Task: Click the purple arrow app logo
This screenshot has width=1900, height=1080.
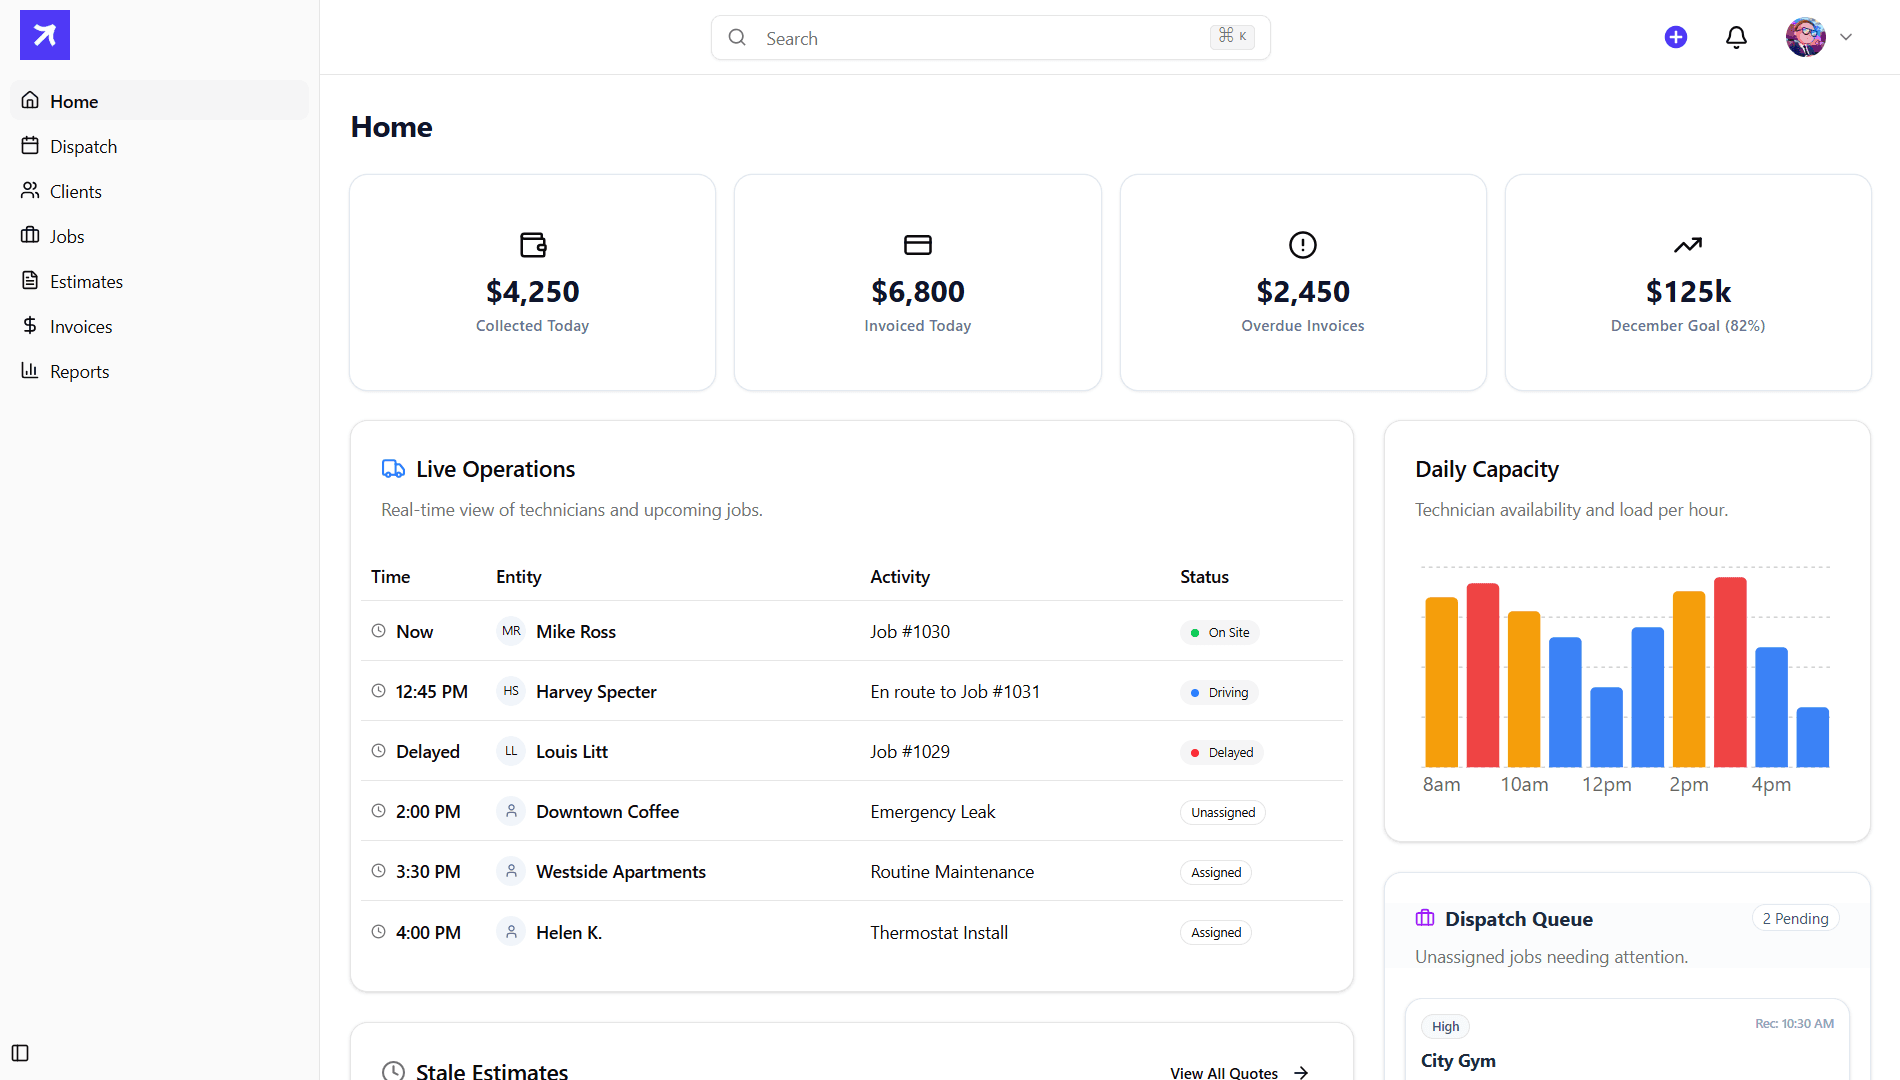Action: tap(45, 35)
